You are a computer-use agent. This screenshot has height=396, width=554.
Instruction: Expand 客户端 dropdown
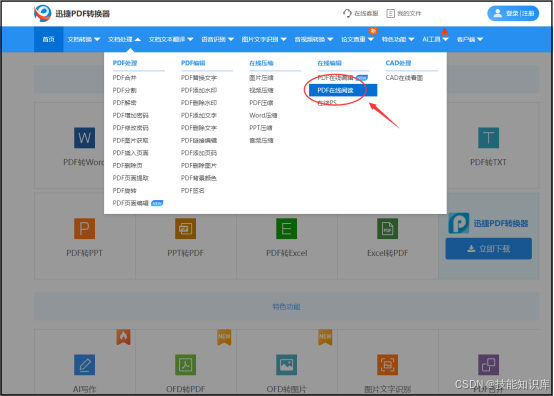470,39
